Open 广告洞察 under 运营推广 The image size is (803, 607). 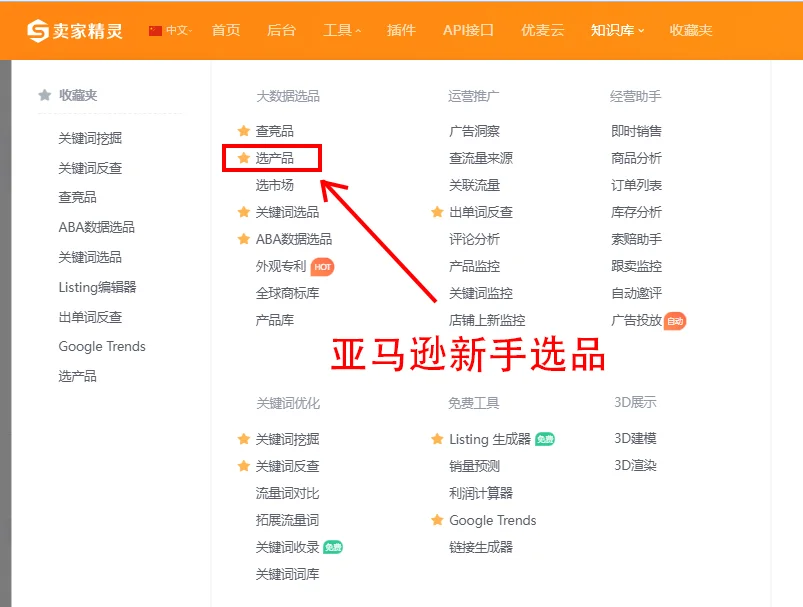[474, 131]
